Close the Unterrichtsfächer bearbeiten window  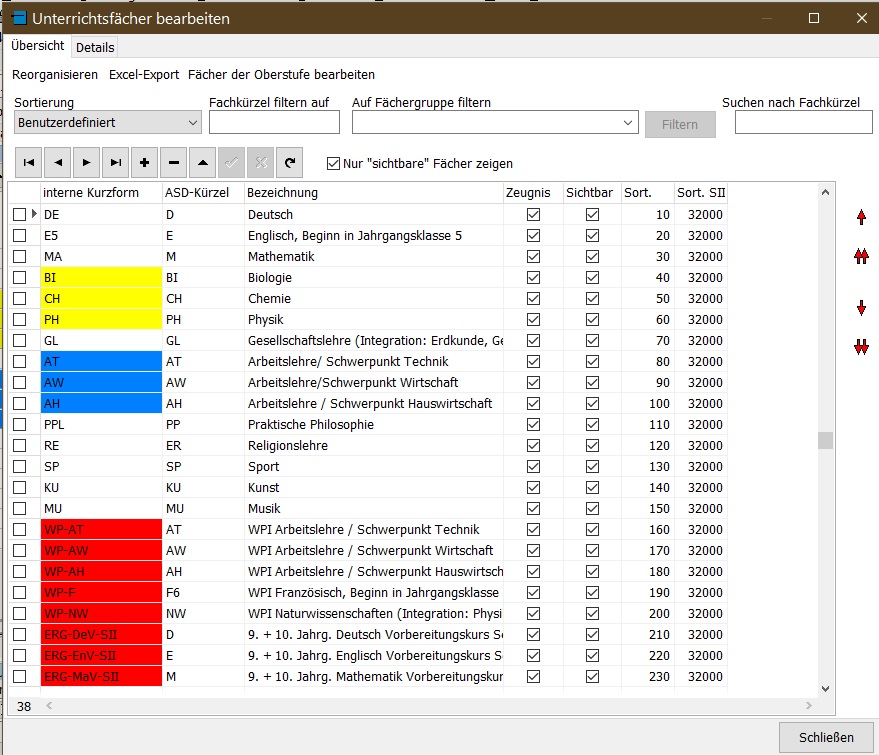(x=862, y=18)
